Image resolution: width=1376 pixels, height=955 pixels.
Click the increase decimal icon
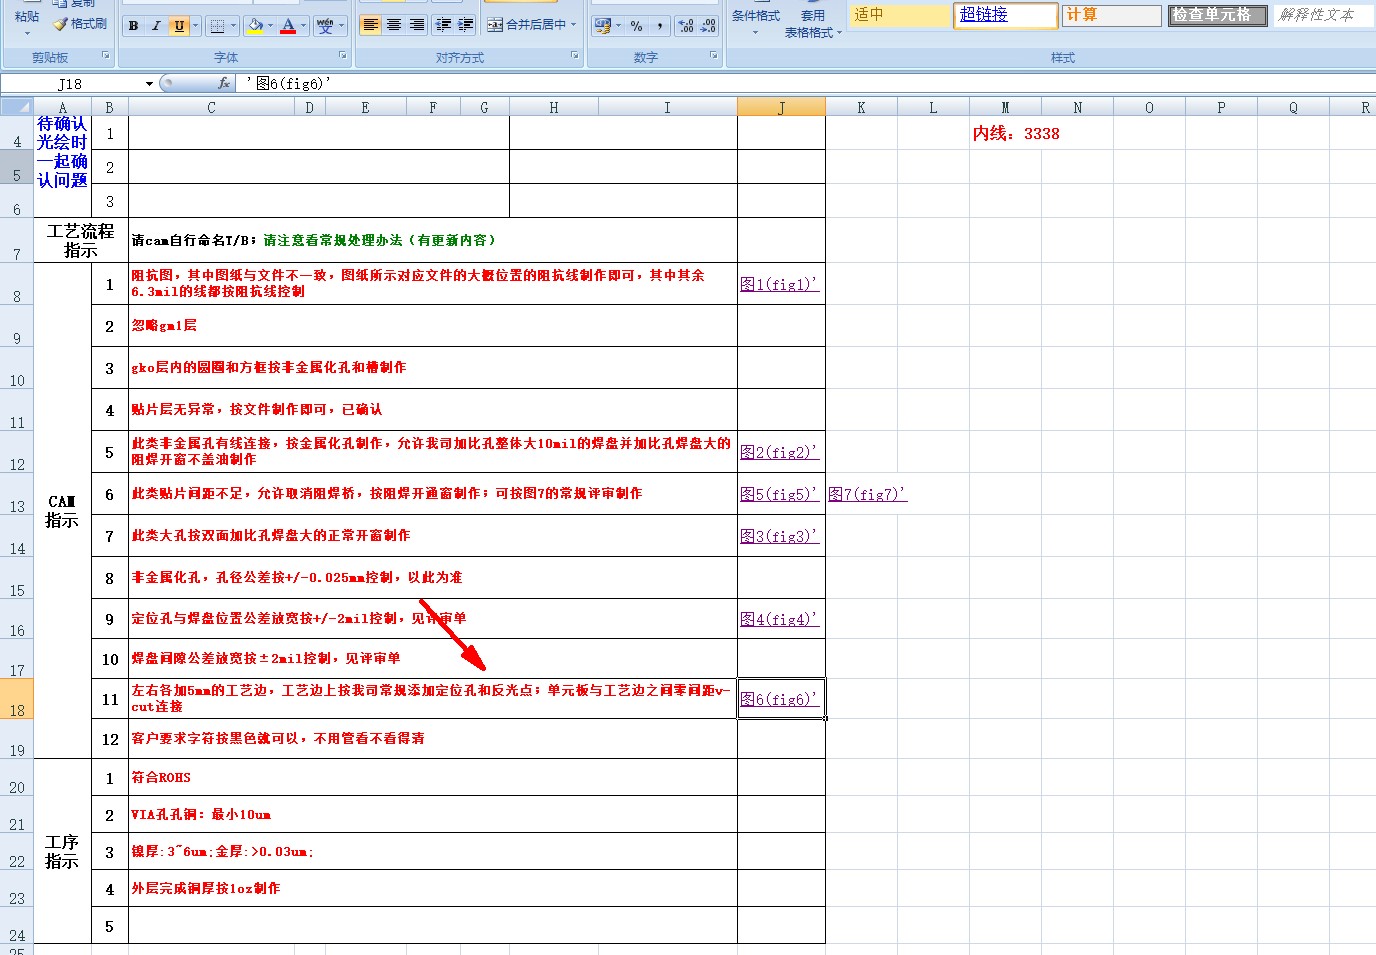686,26
